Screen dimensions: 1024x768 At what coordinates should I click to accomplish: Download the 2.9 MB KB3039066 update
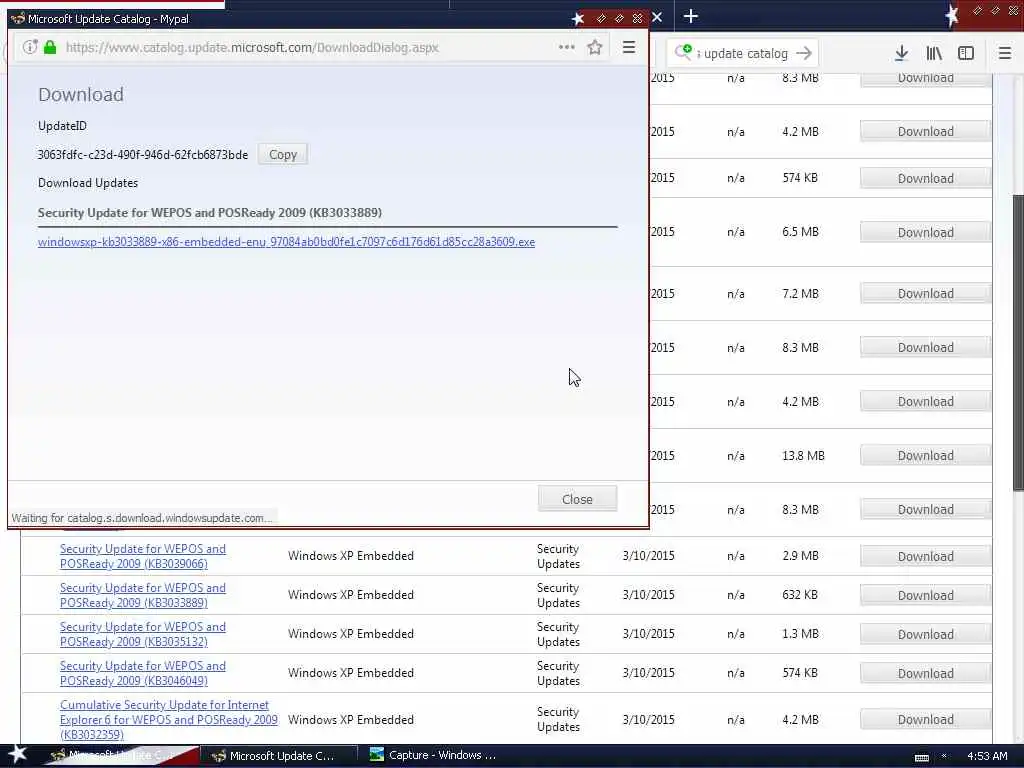[x=925, y=556]
